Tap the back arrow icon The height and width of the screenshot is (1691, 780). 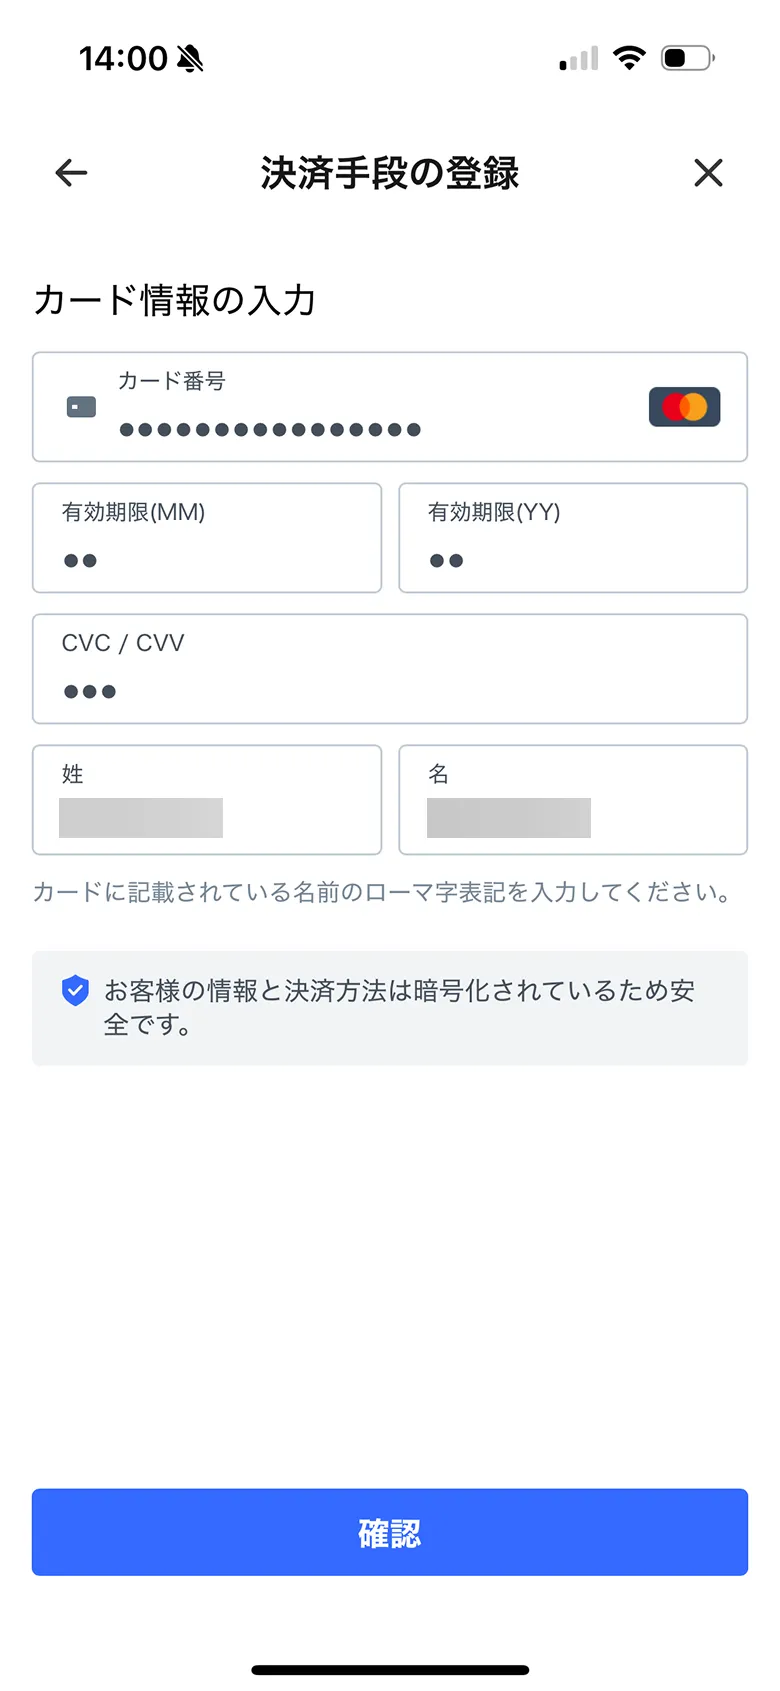pyautogui.click(x=71, y=173)
